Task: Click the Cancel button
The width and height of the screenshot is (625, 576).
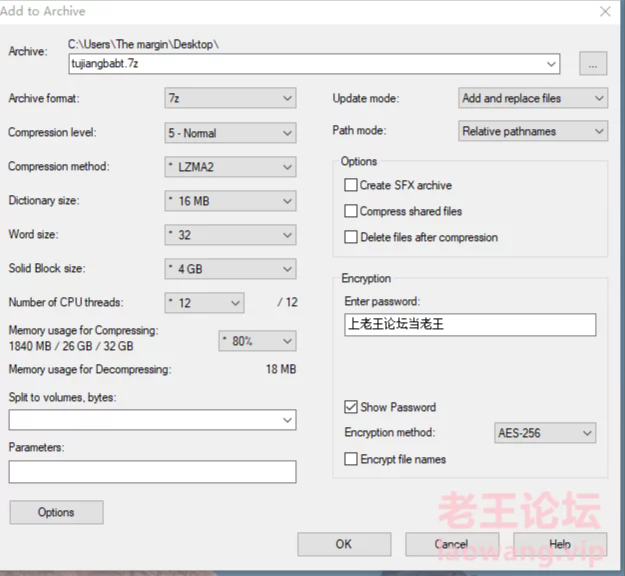Action: click(x=452, y=544)
